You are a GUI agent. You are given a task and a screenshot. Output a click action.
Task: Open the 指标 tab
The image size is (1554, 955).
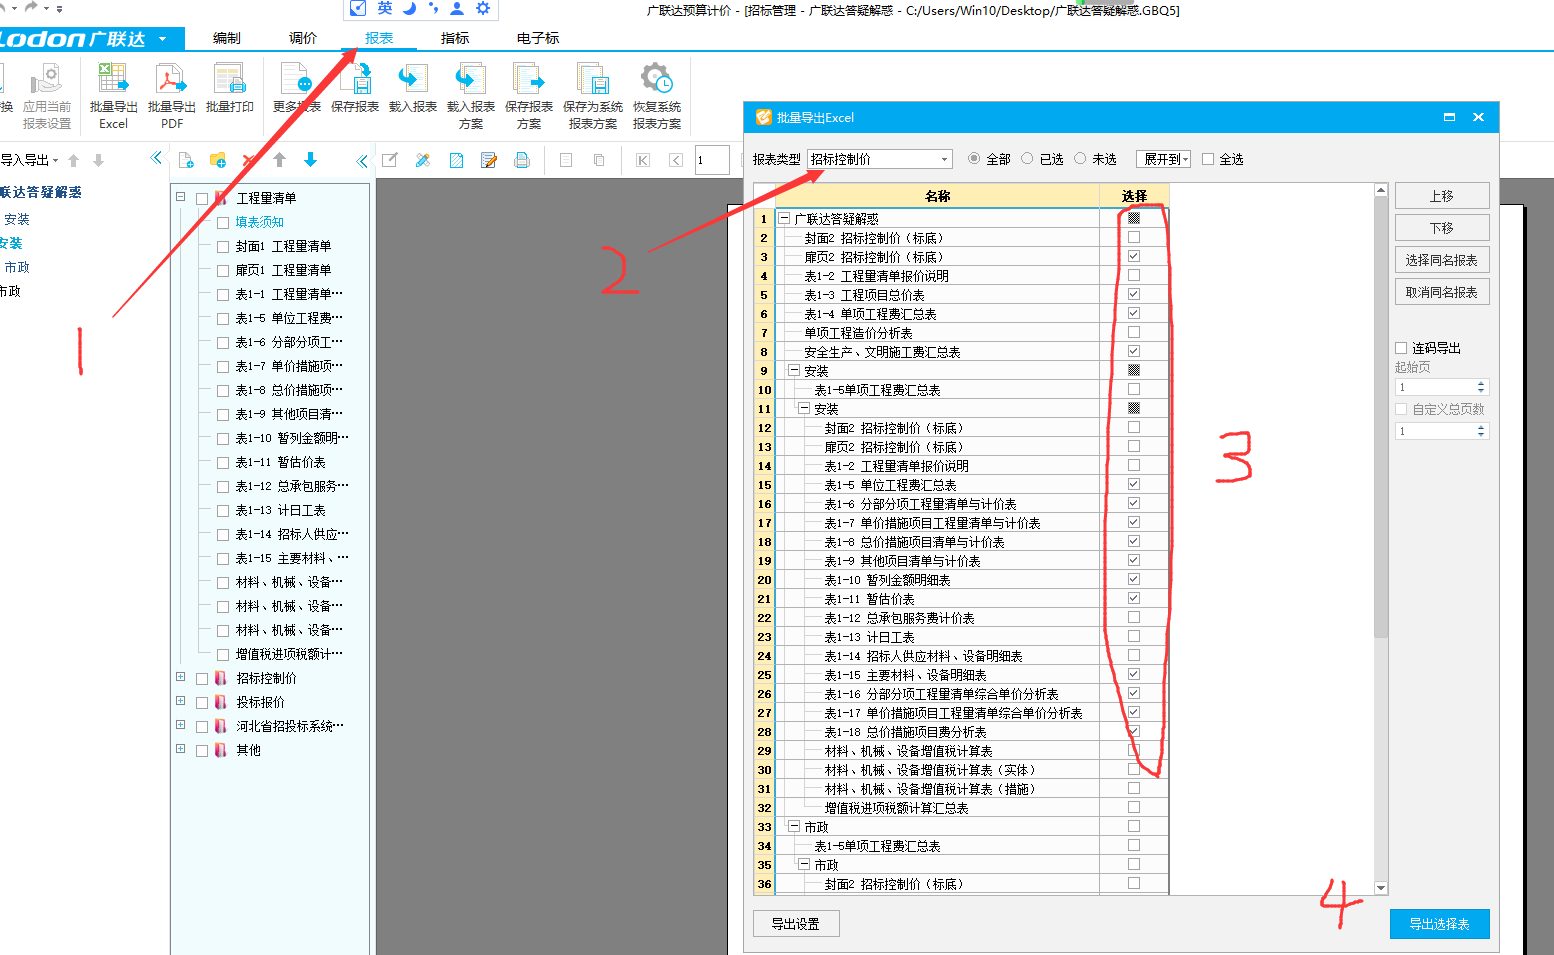coord(455,38)
